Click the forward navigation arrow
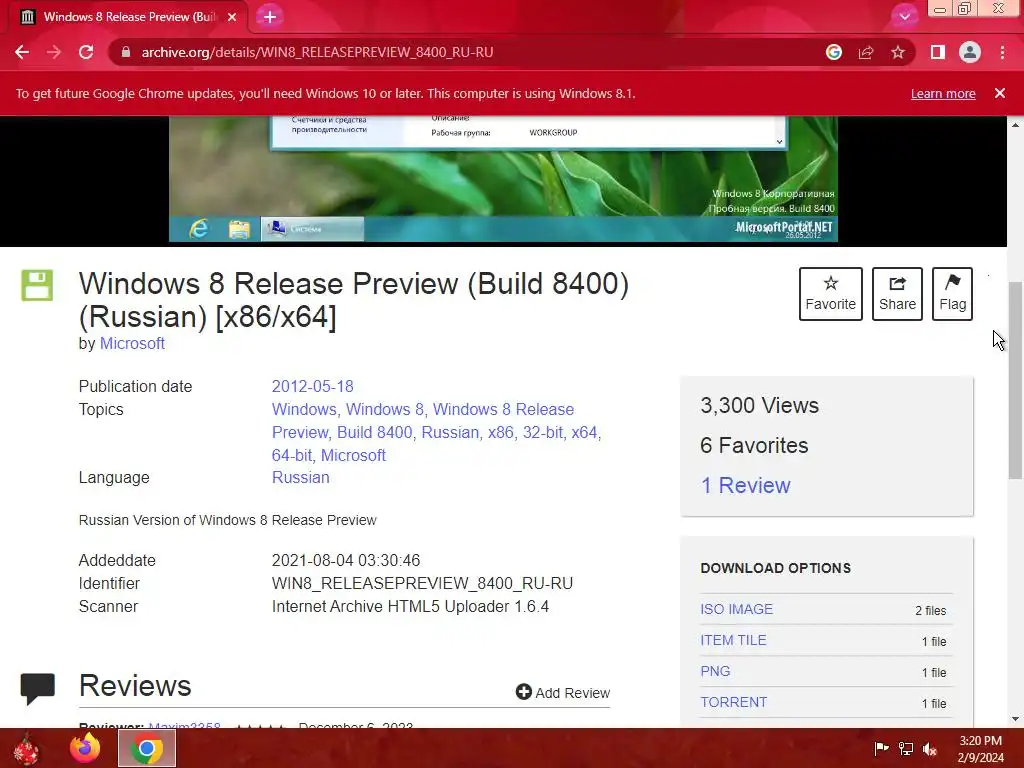The height and width of the screenshot is (768, 1024). click(54, 52)
